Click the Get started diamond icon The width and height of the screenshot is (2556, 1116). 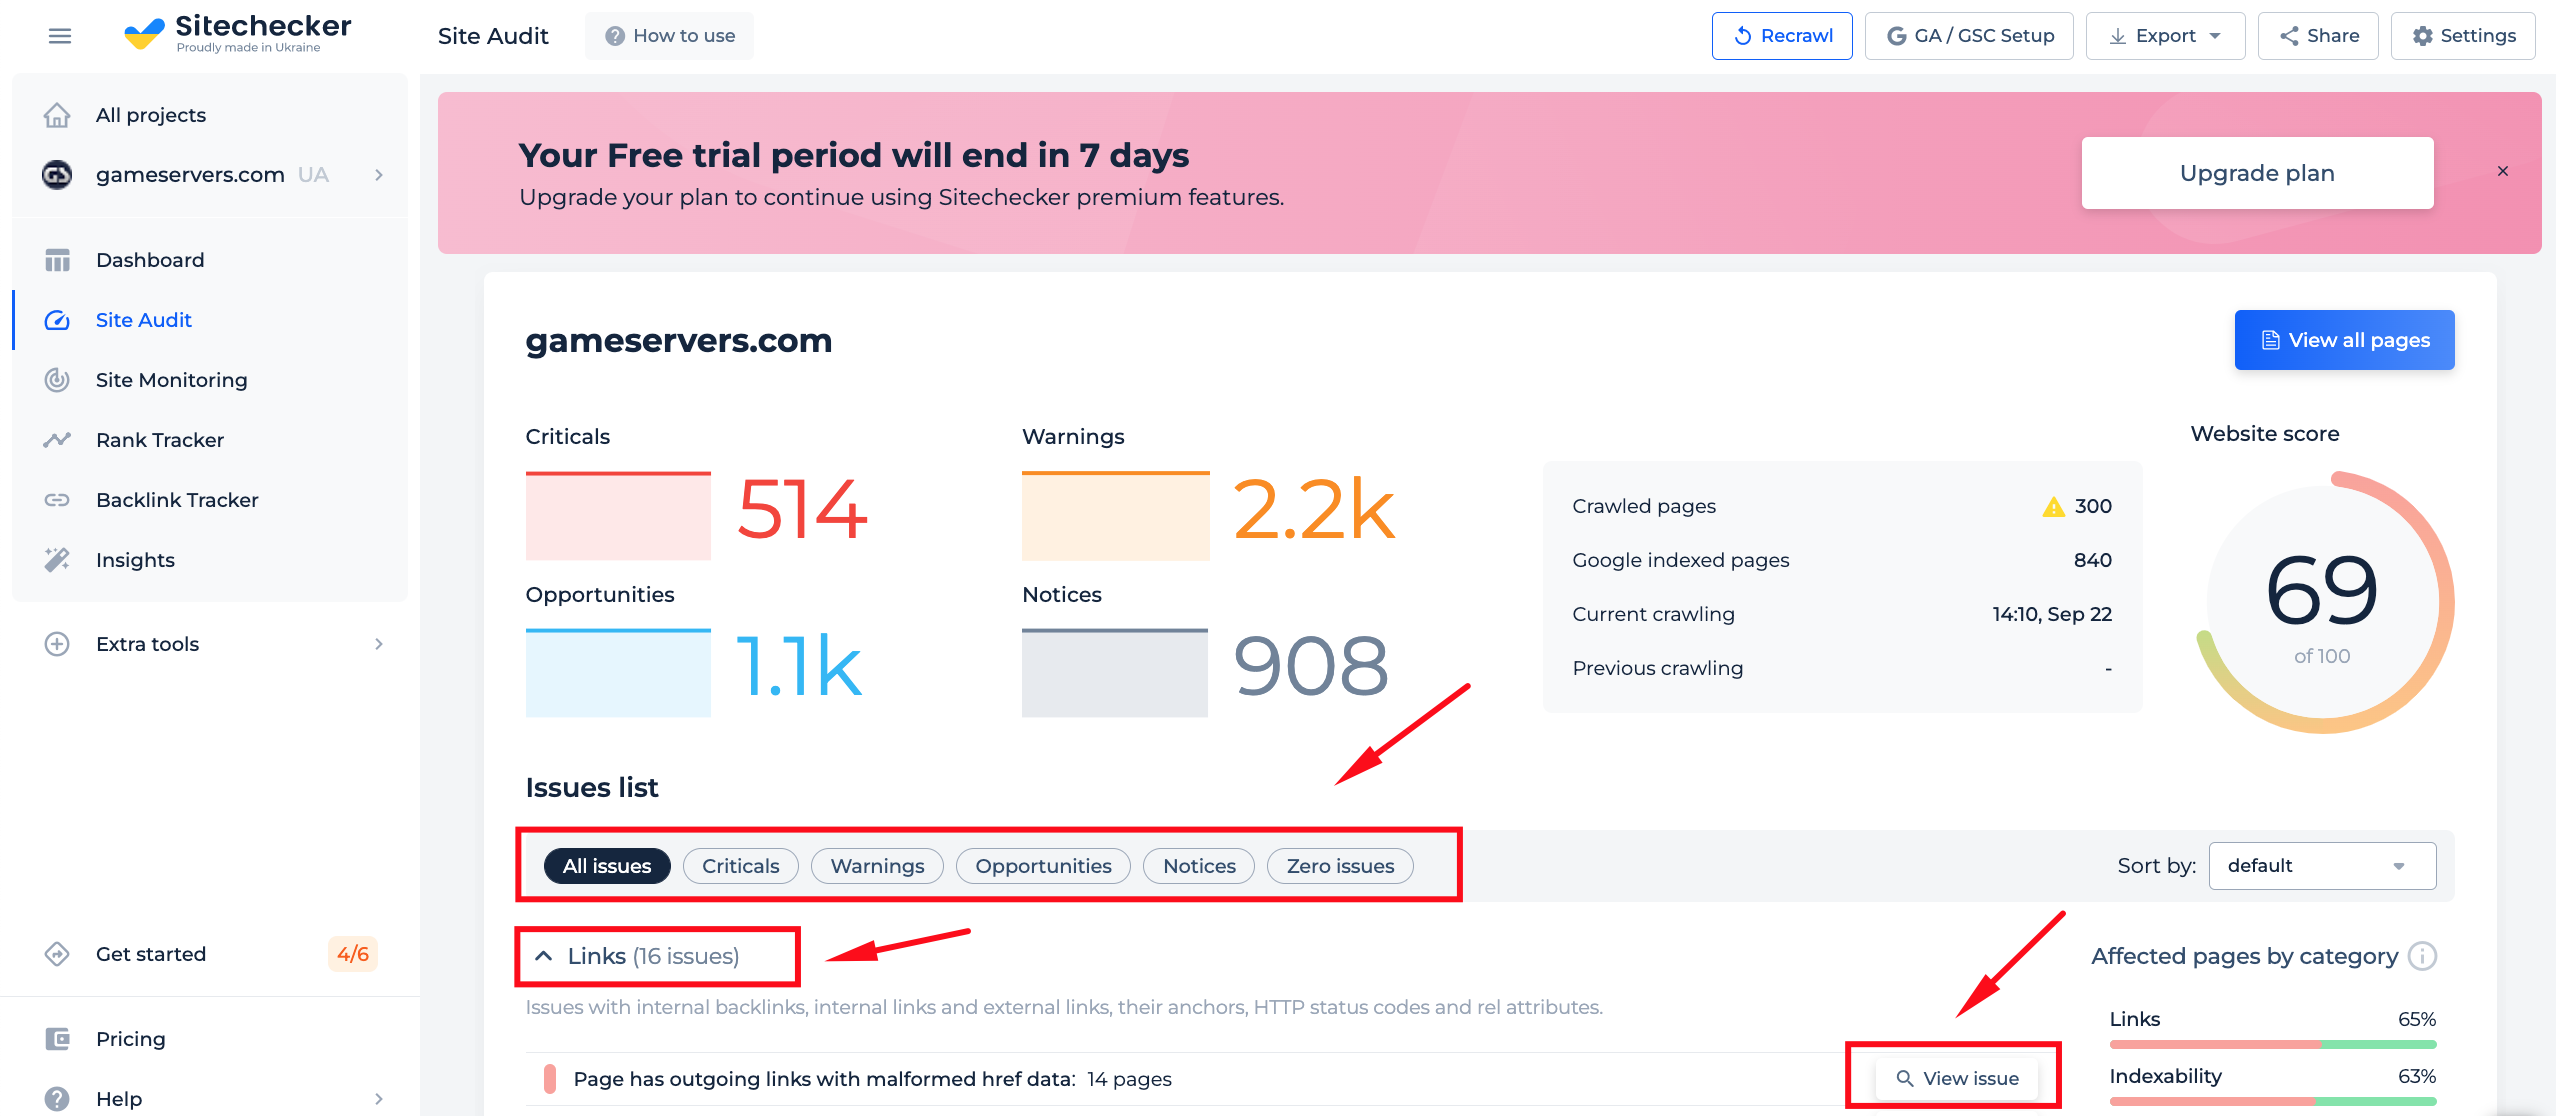coord(57,954)
